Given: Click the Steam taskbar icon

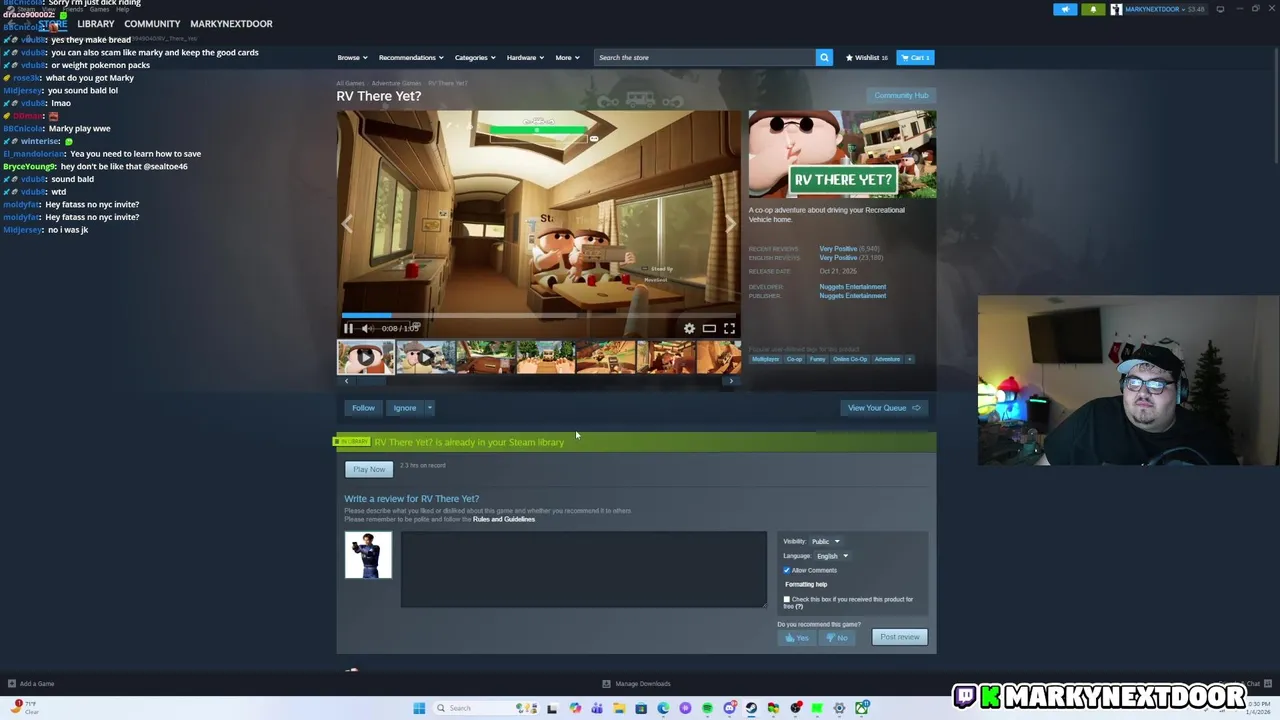Looking at the screenshot, I should (751, 708).
